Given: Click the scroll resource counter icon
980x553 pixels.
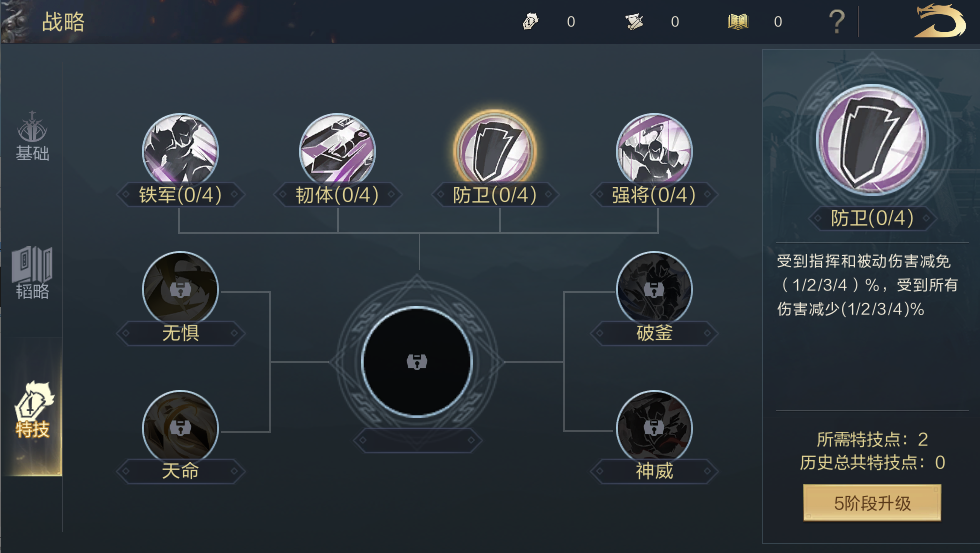Looking at the screenshot, I should pos(634,22).
